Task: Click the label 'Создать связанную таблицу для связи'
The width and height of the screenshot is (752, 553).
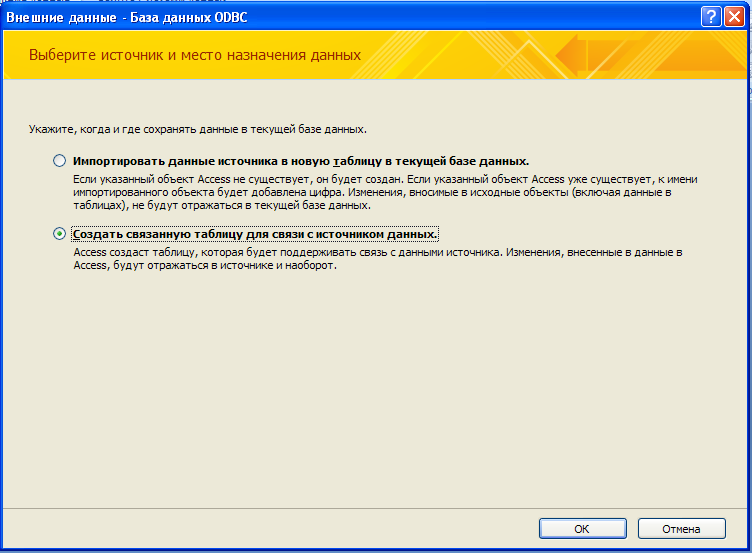Action: (x=255, y=233)
